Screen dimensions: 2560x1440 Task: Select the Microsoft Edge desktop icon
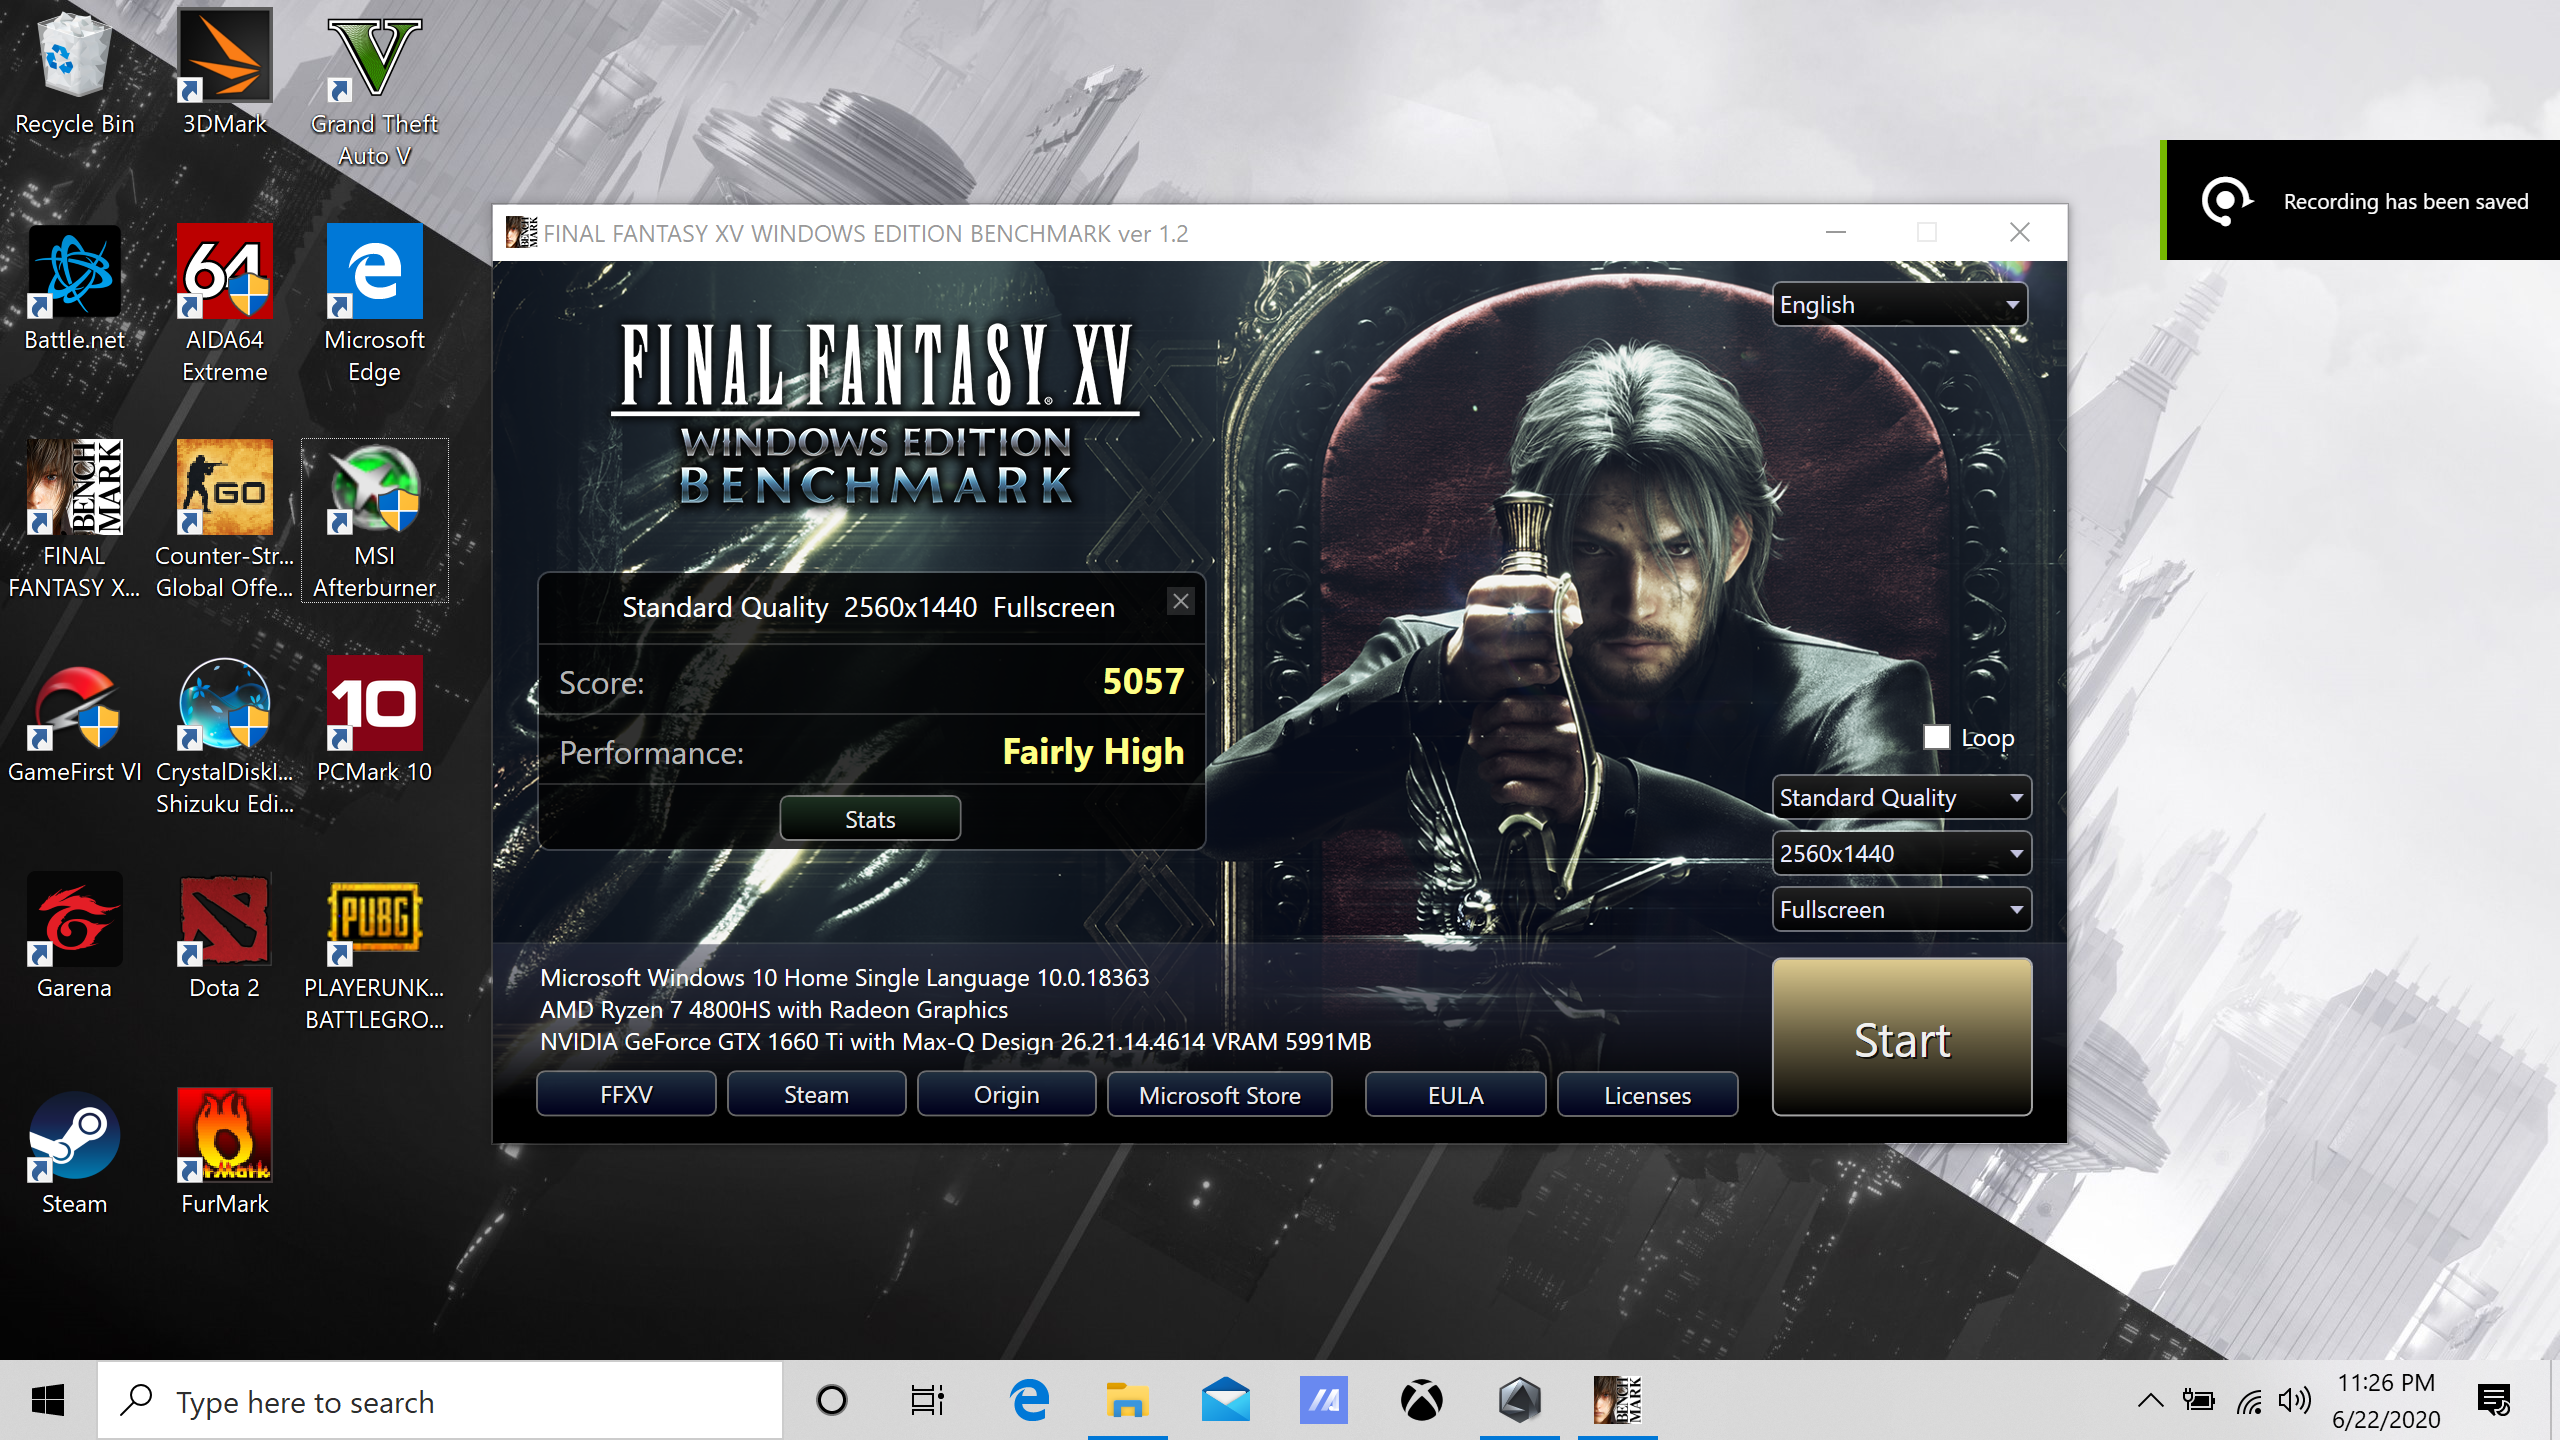click(374, 305)
